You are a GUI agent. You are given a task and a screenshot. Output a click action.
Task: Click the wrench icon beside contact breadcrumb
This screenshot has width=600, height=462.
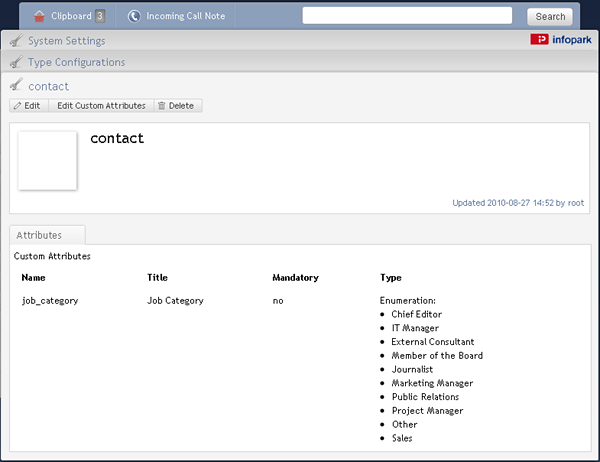tap(16, 85)
